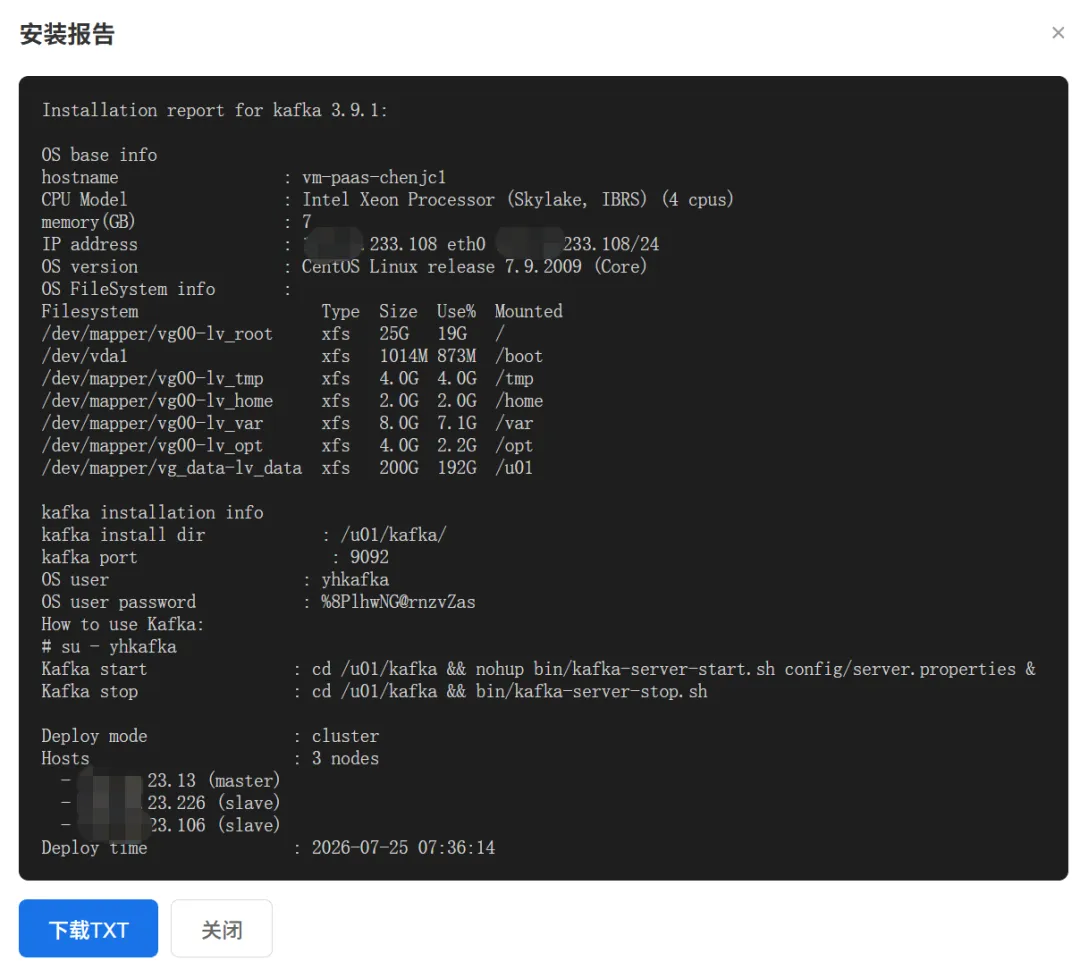Click the 'OS base info' heading
The width and height of the screenshot is (1080, 978).
pos(99,155)
